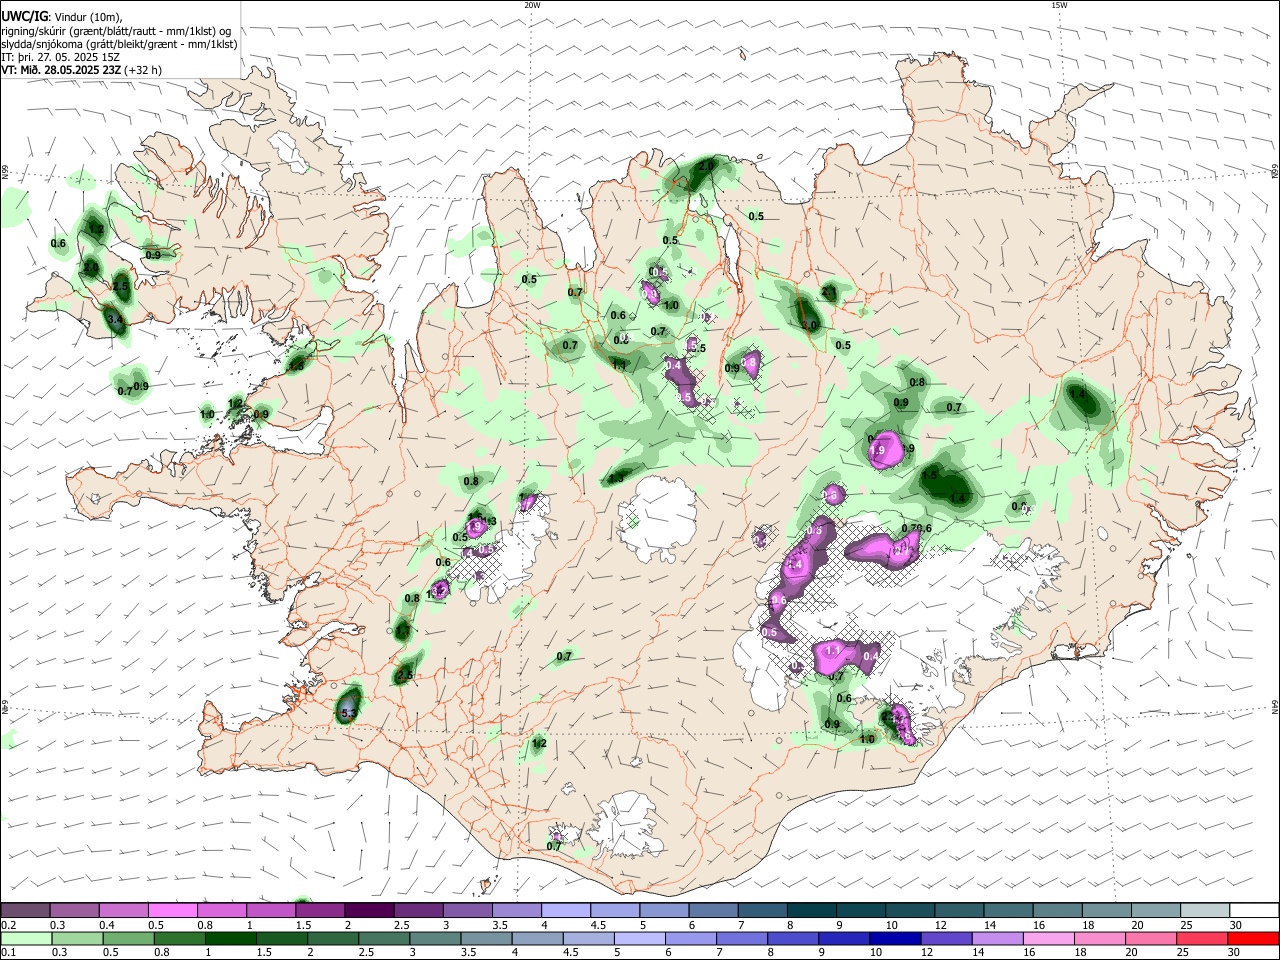
Task: Click the 'UWC/IG: Vindur (10m)' title text
Action: click(62, 17)
